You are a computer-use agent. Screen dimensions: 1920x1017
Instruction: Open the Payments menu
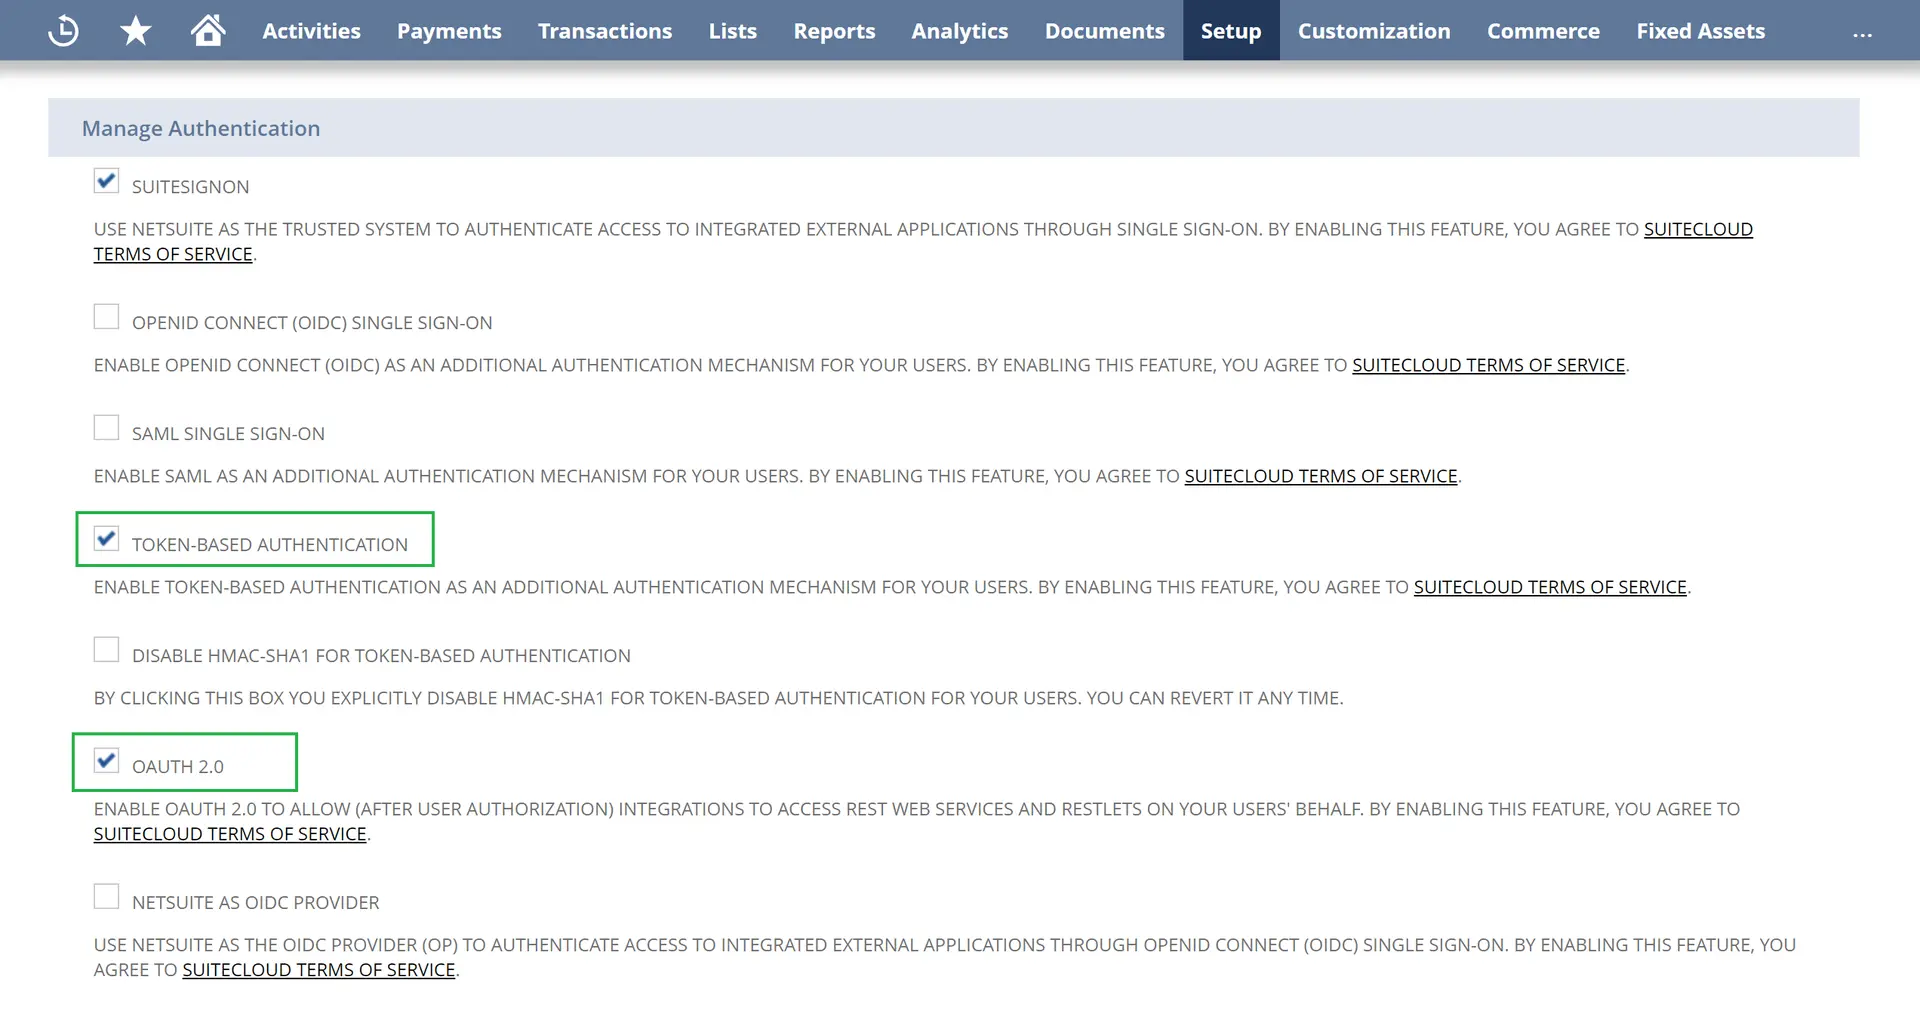[449, 31]
